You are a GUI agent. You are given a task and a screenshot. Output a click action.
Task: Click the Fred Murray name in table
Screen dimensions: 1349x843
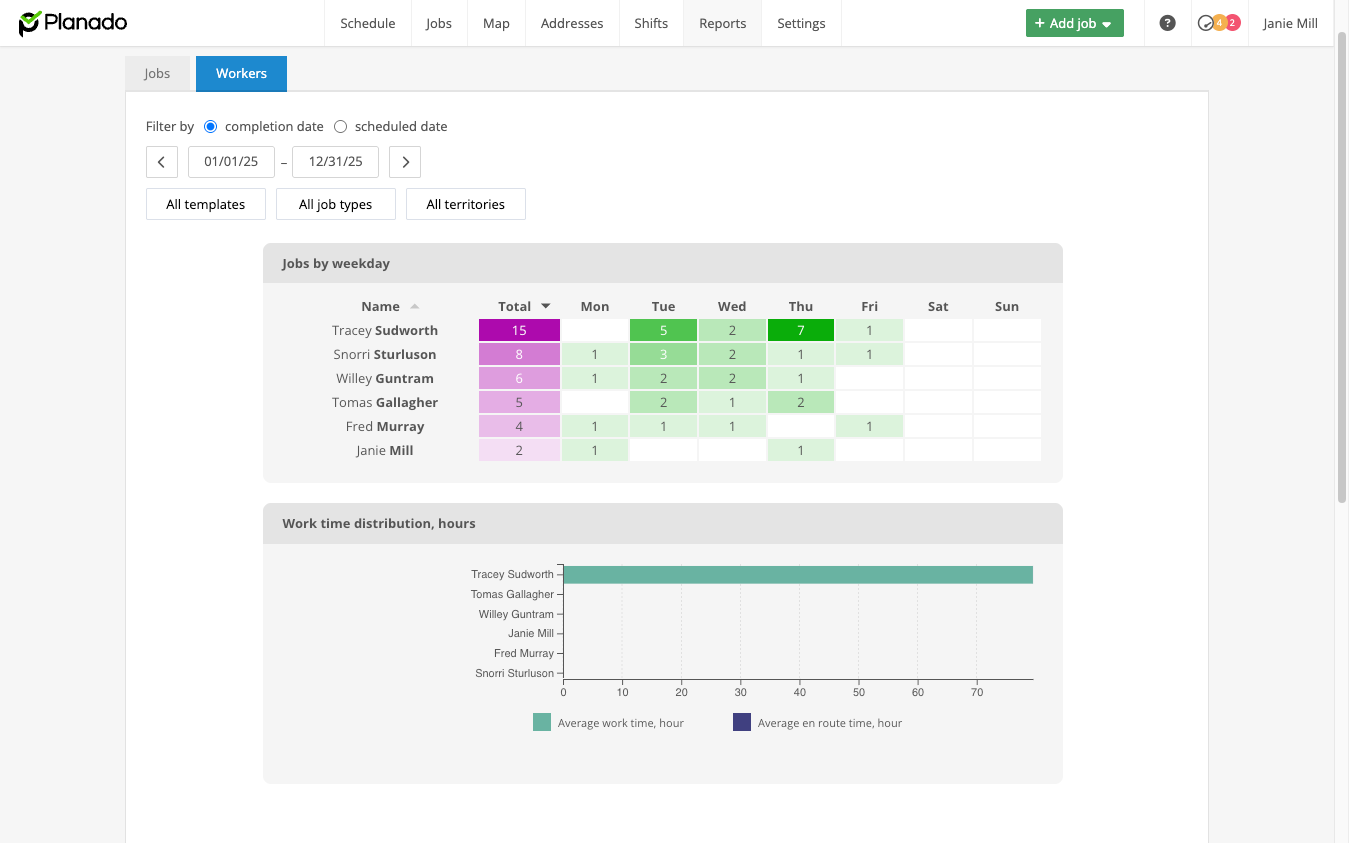(x=385, y=427)
